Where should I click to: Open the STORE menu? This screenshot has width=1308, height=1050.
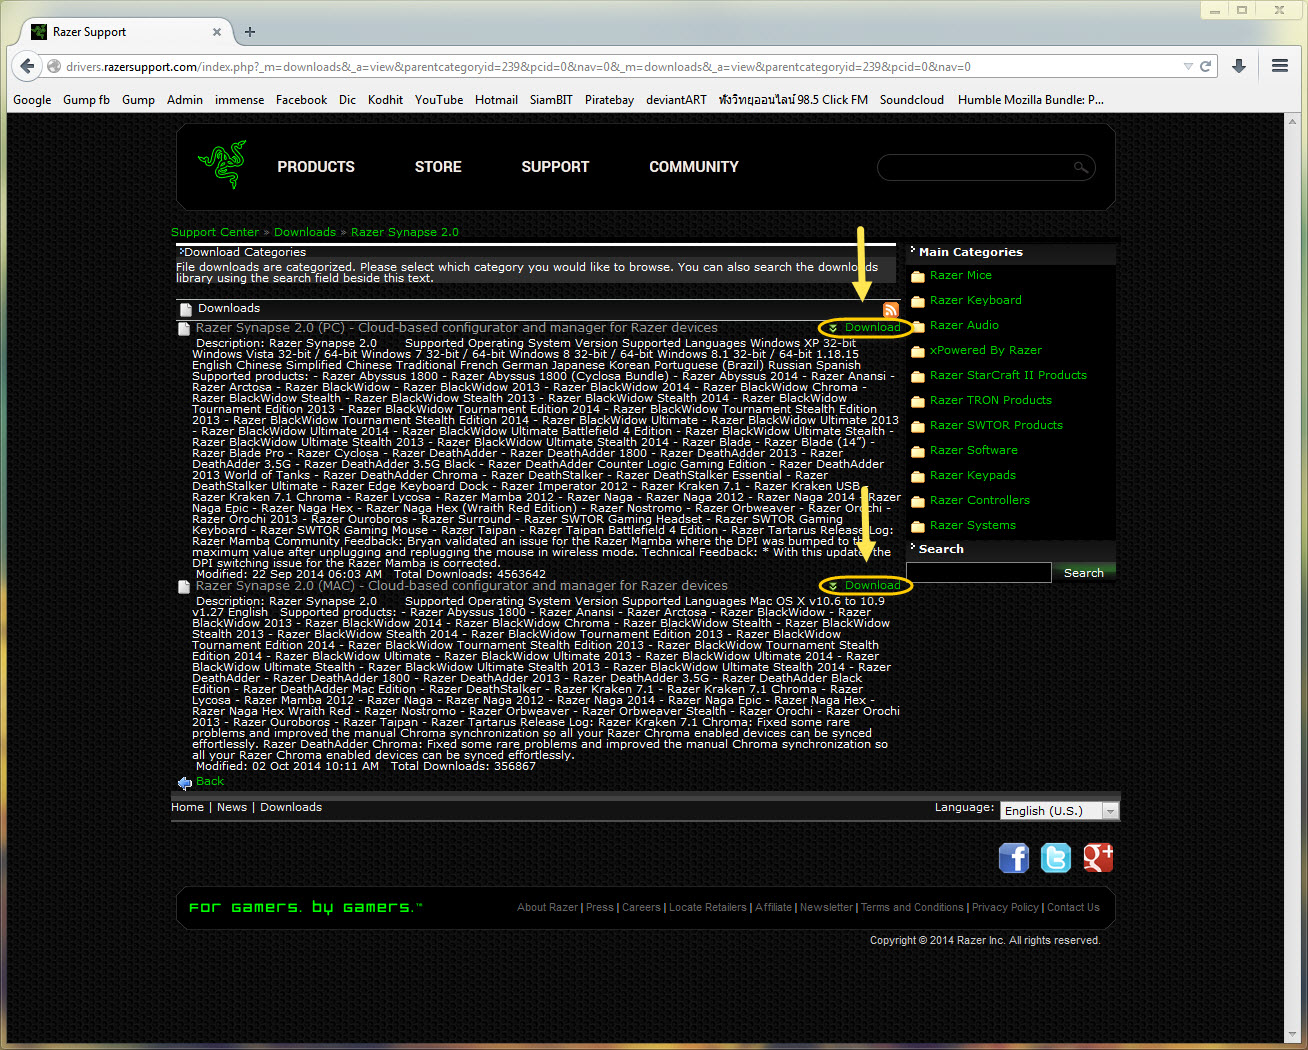coord(438,167)
